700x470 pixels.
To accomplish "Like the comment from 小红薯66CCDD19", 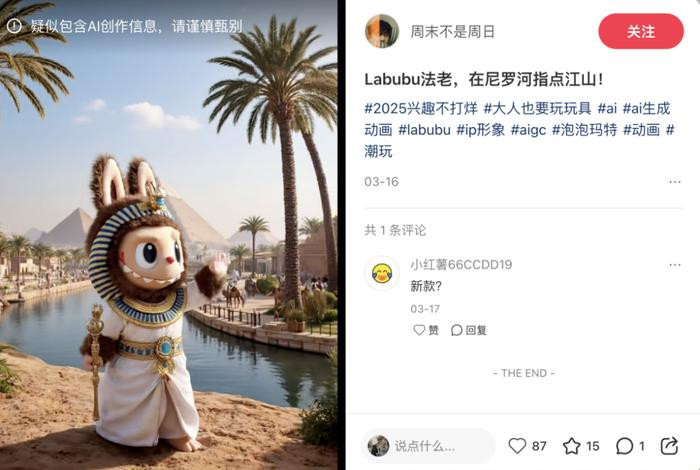I will point(425,330).
